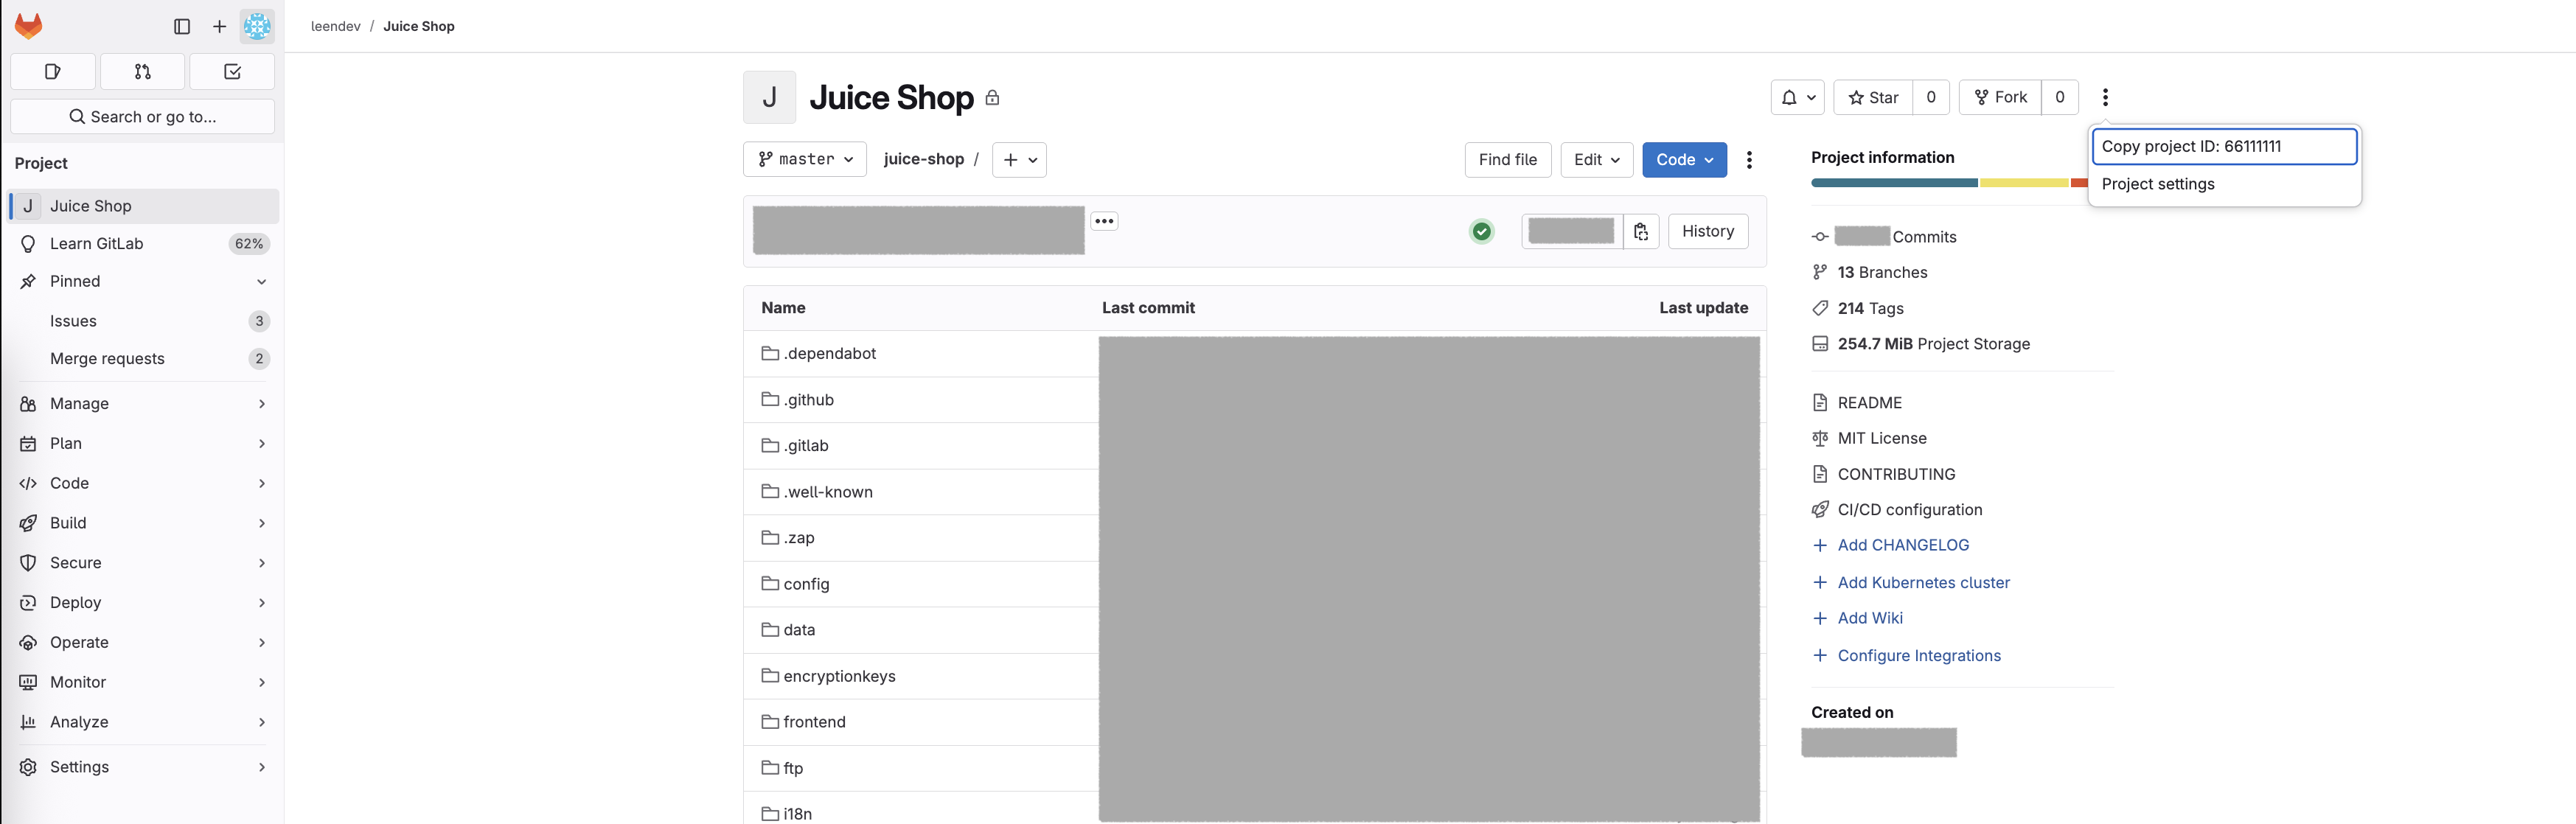The image size is (2576, 824).
Task: Open the create new plus icon
Action: [x=219, y=26]
